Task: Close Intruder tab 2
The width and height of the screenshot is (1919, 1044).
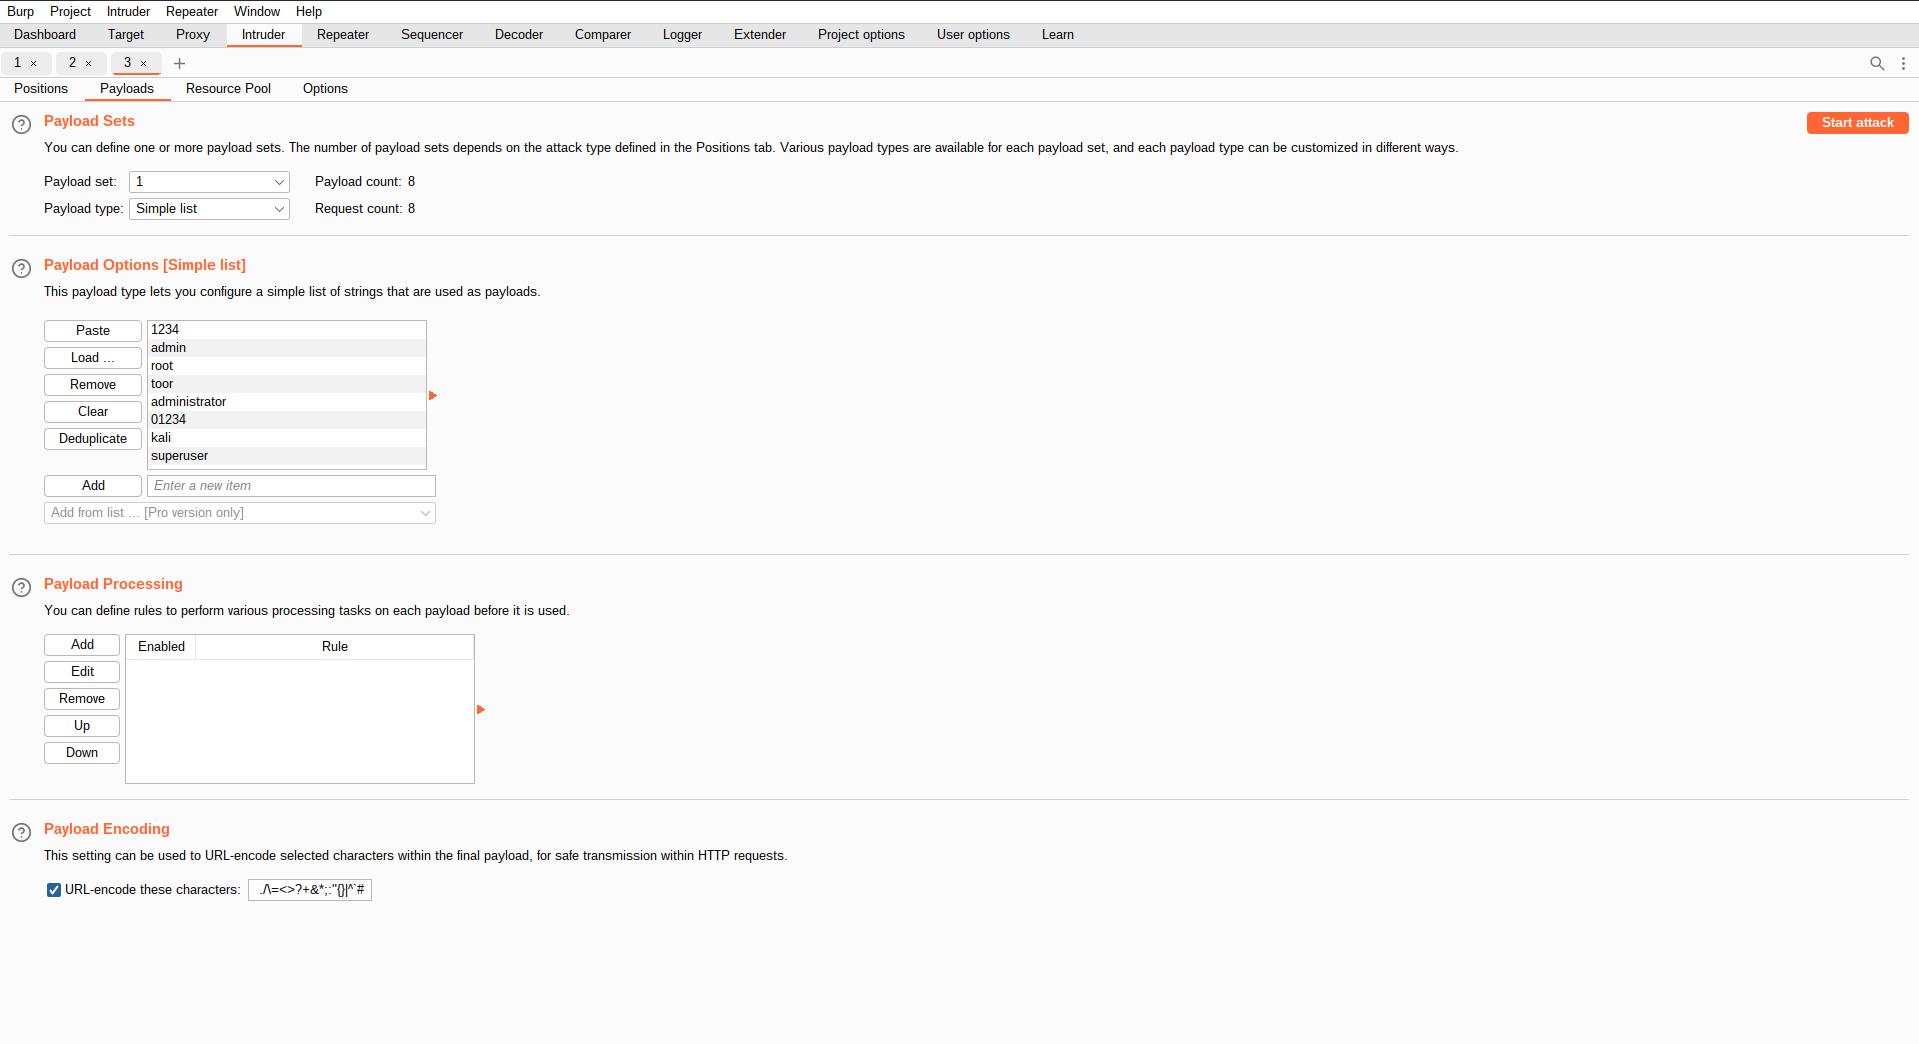Action: coord(88,63)
